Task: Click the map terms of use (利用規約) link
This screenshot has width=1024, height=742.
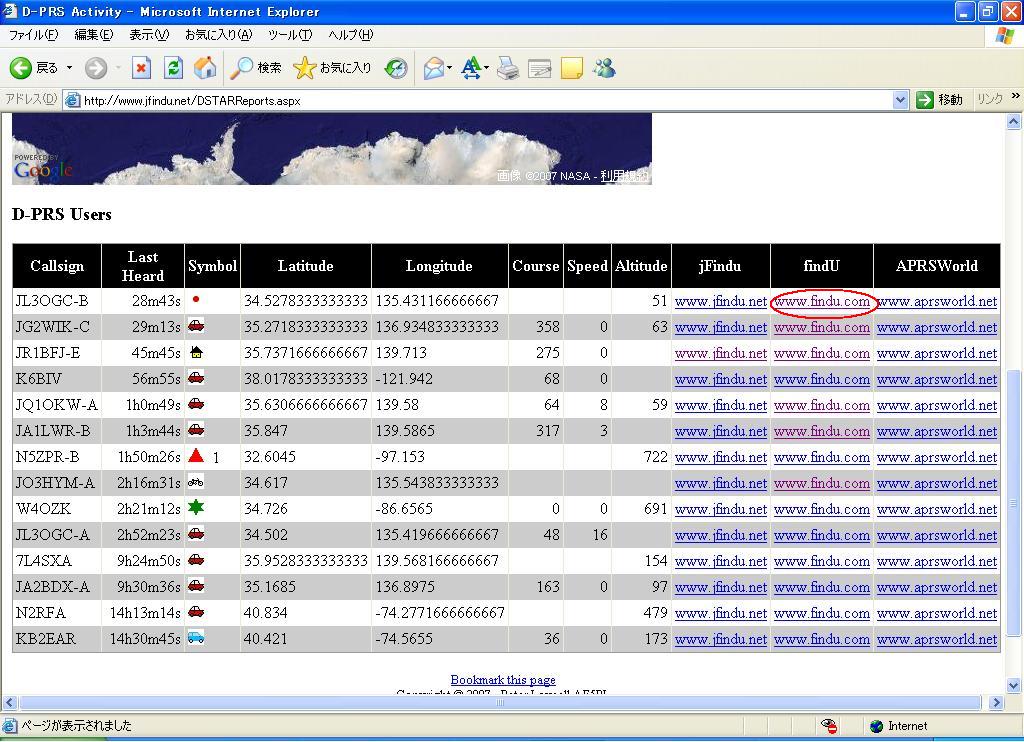Action: point(624,176)
